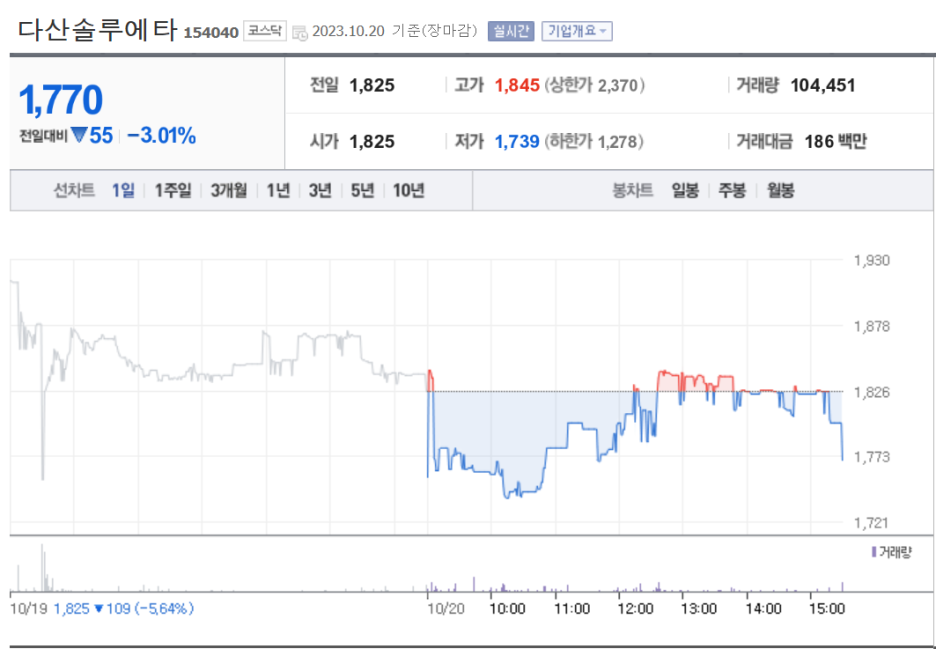
Task: Click the 저가 value 1,739
Action: click(517, 142)
